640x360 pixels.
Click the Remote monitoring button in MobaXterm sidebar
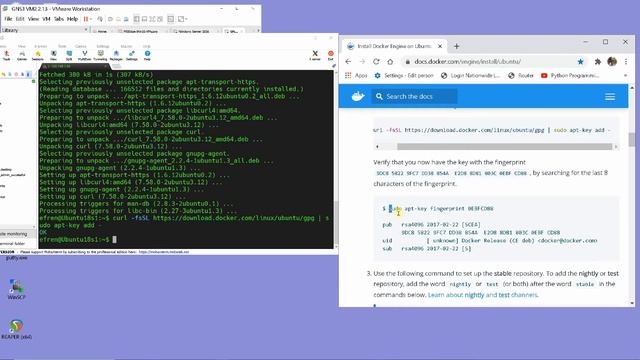[x=13, y=234]
